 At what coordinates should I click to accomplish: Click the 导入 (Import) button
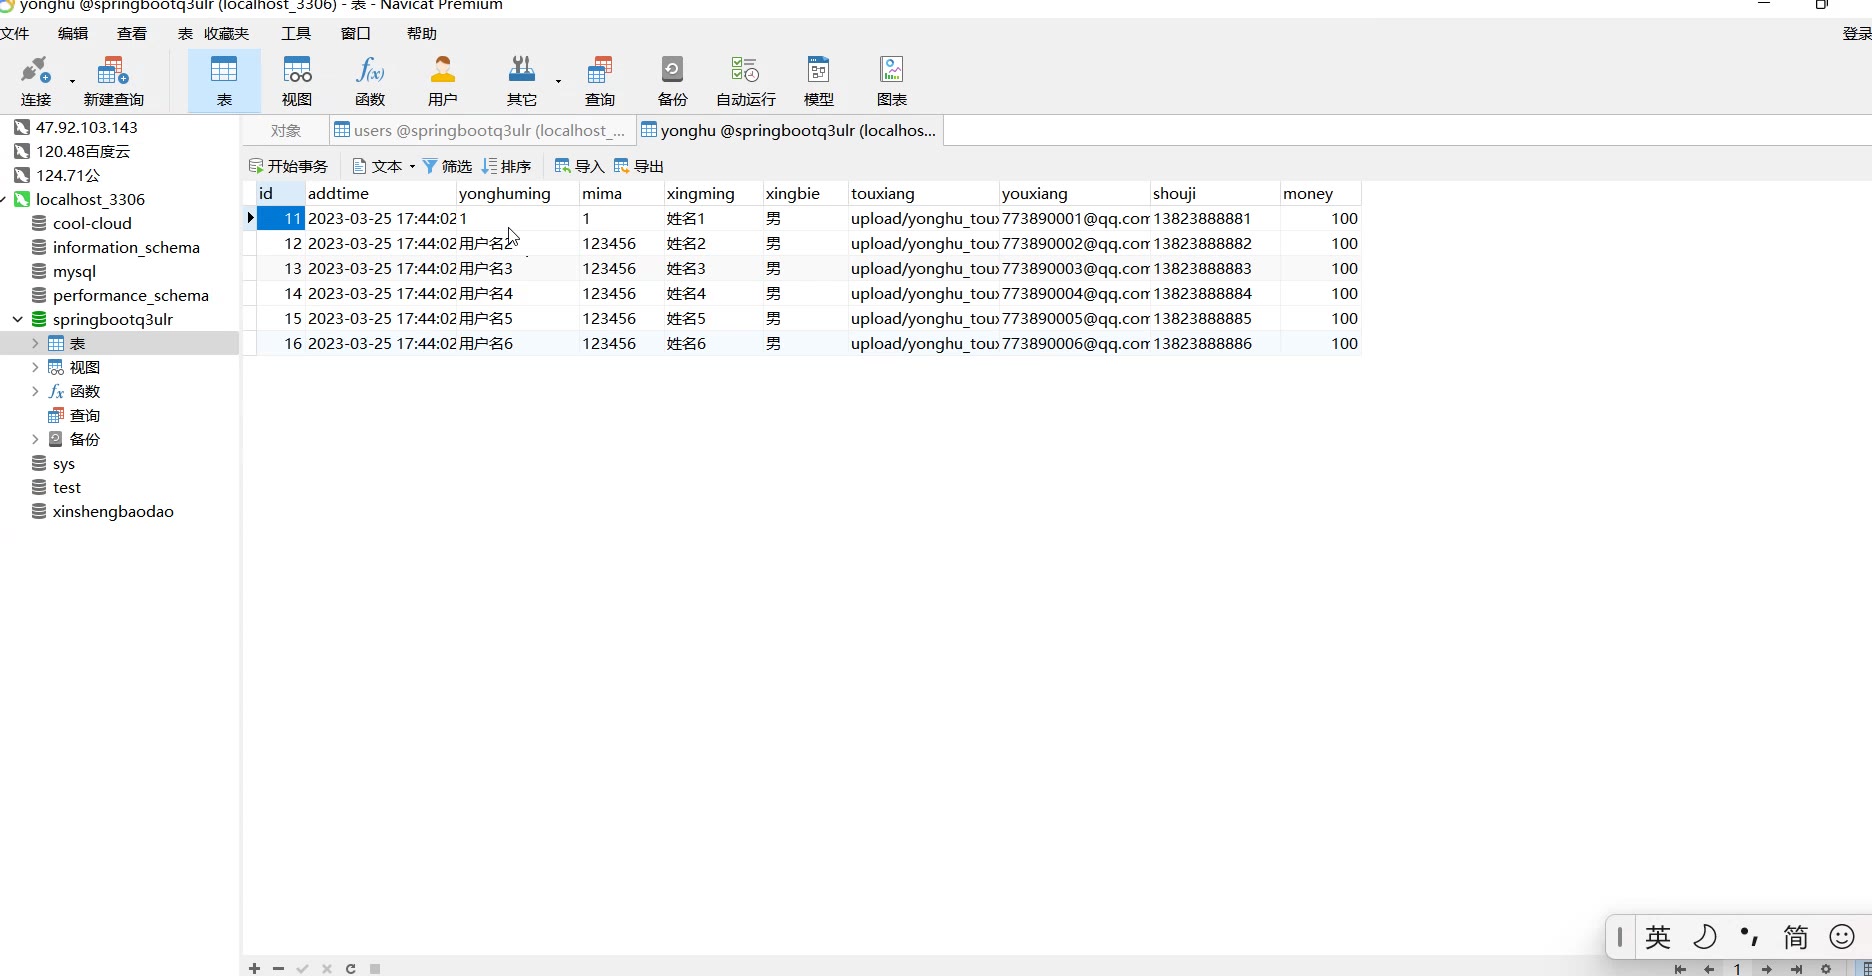pyautogui.click(x=579, y=166)
